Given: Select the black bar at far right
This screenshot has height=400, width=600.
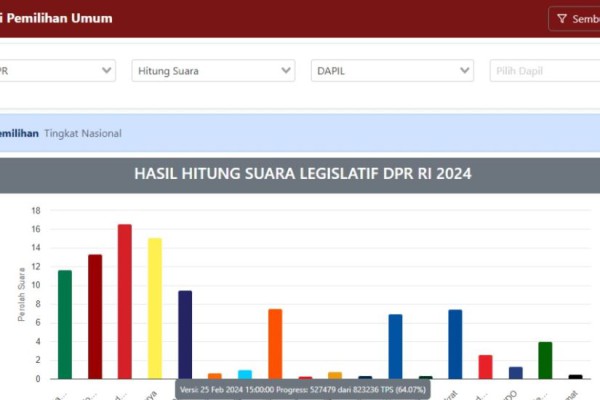Looking at the screenshot, I should tap(576, 377).
